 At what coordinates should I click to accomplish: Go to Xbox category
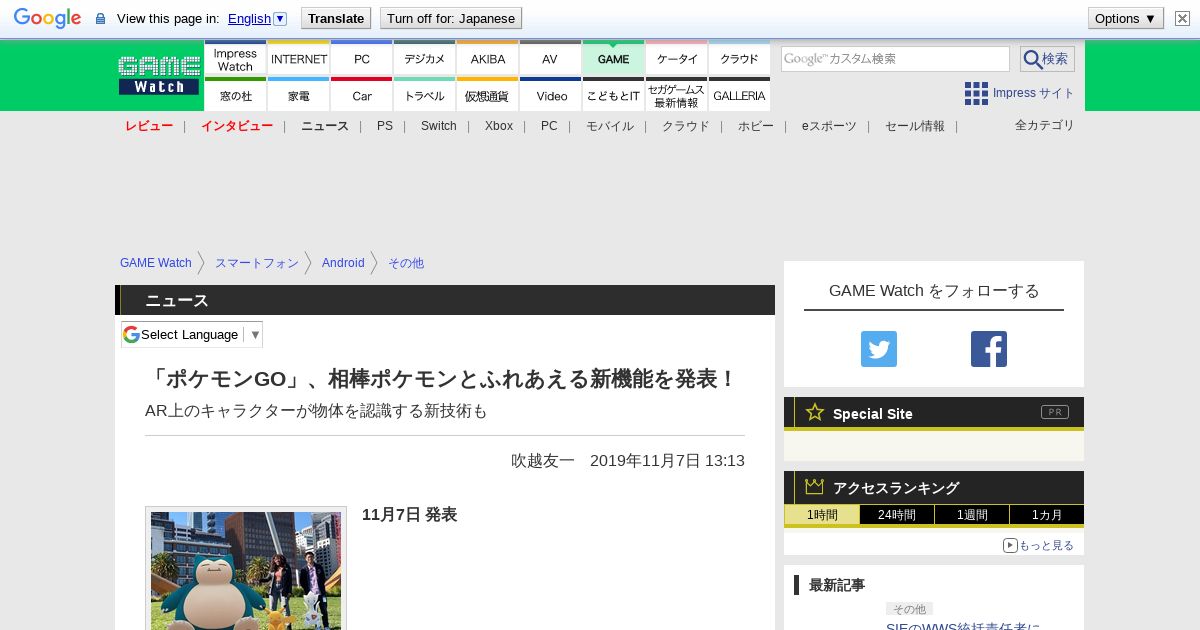coord(499,126)
